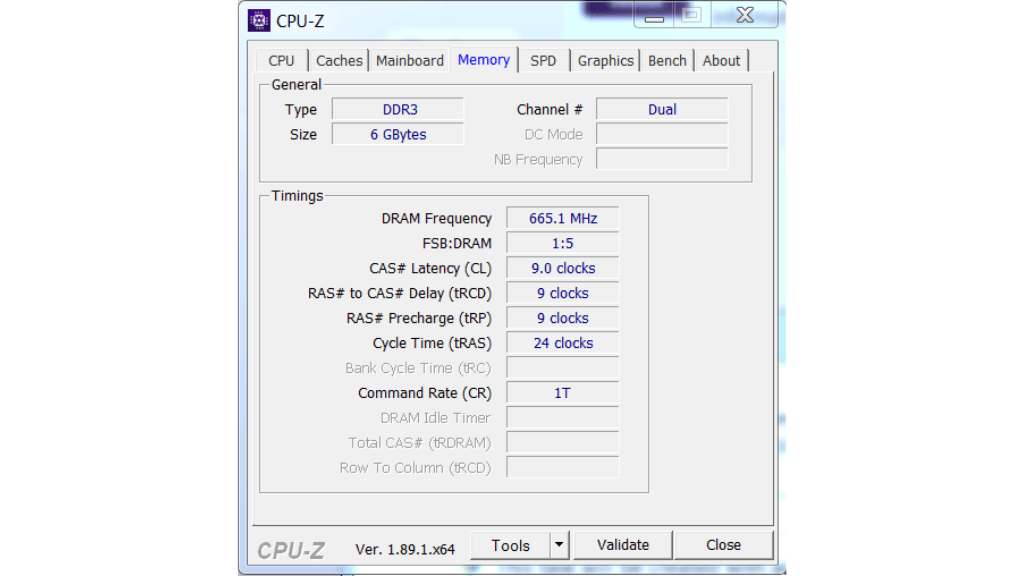Select the Command Rate field showing 1T
The height and width of the screenshot is (576, 1024).
562,393
